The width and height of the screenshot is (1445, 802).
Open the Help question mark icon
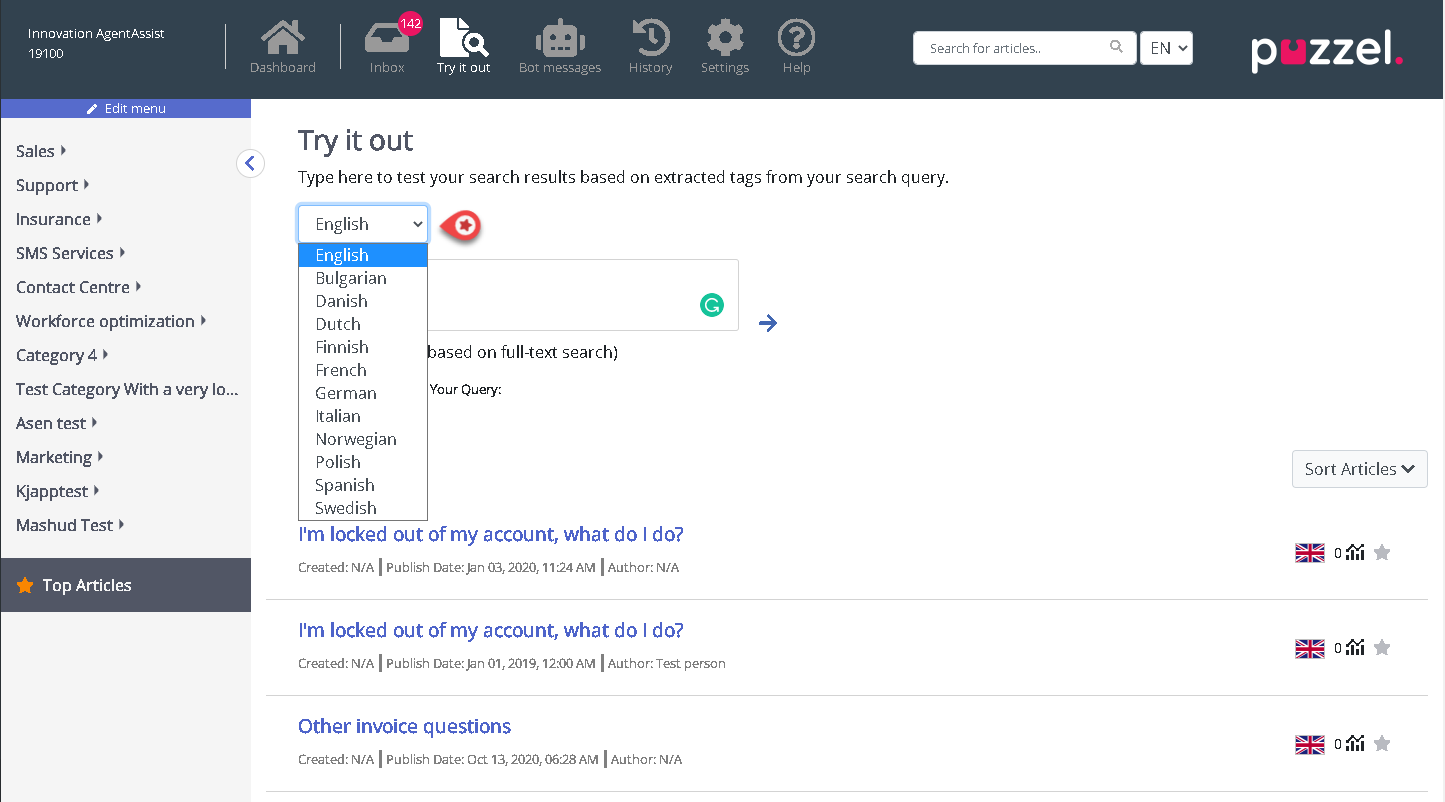click(x=796, y=47)
